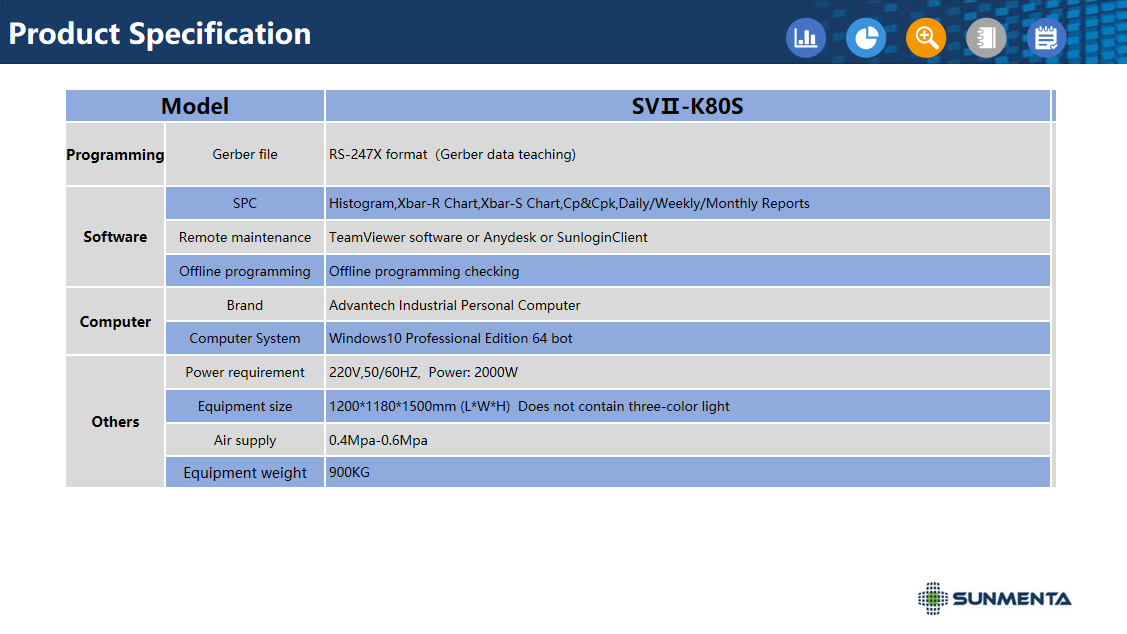Click the "Computer" category cell
Image resolution: width=1127 pixels, height=634 pixels.
coord(115,321)
